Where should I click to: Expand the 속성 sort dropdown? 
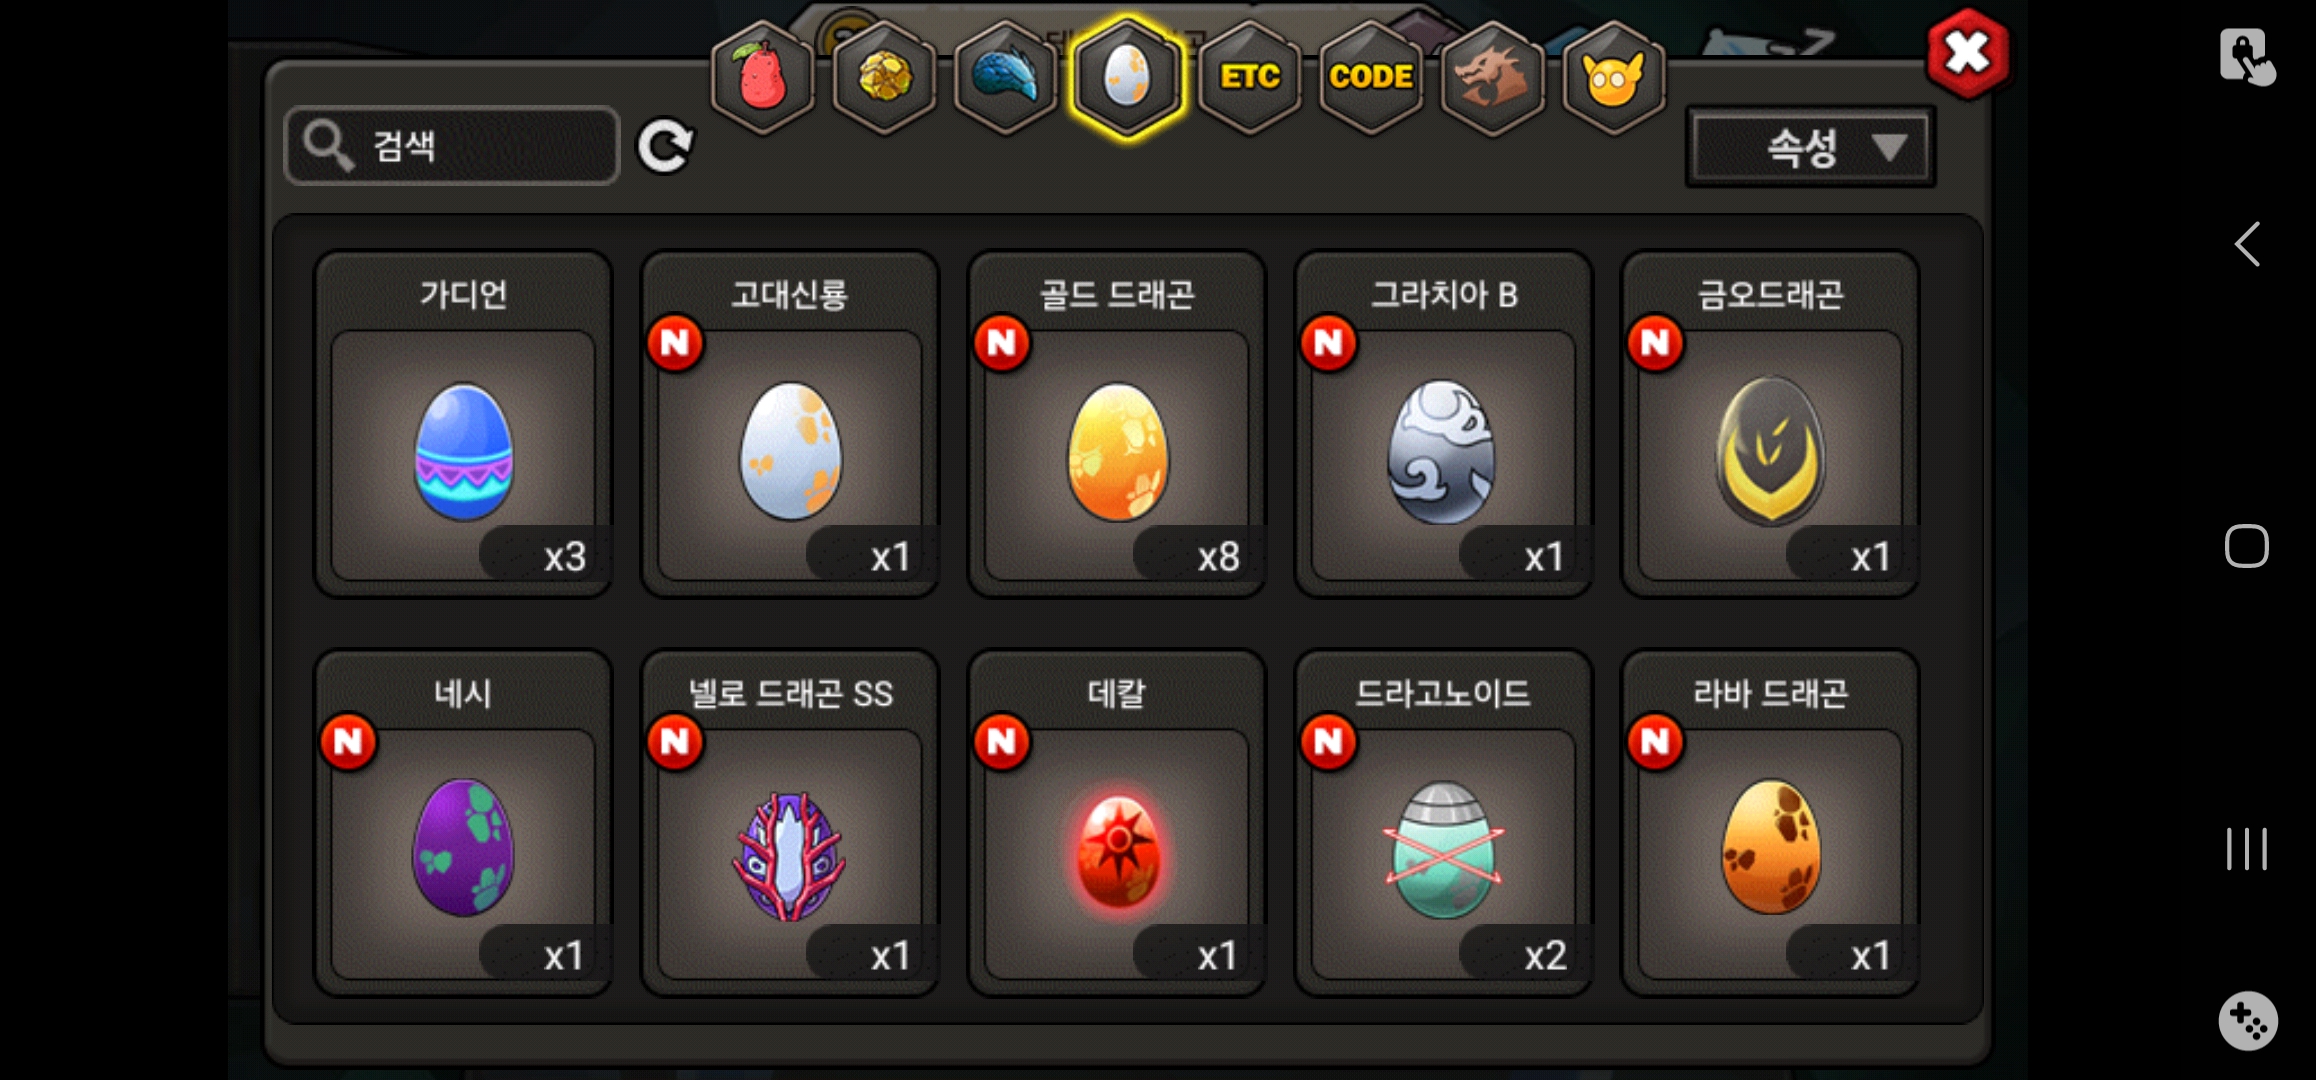tap(1811, 148)
